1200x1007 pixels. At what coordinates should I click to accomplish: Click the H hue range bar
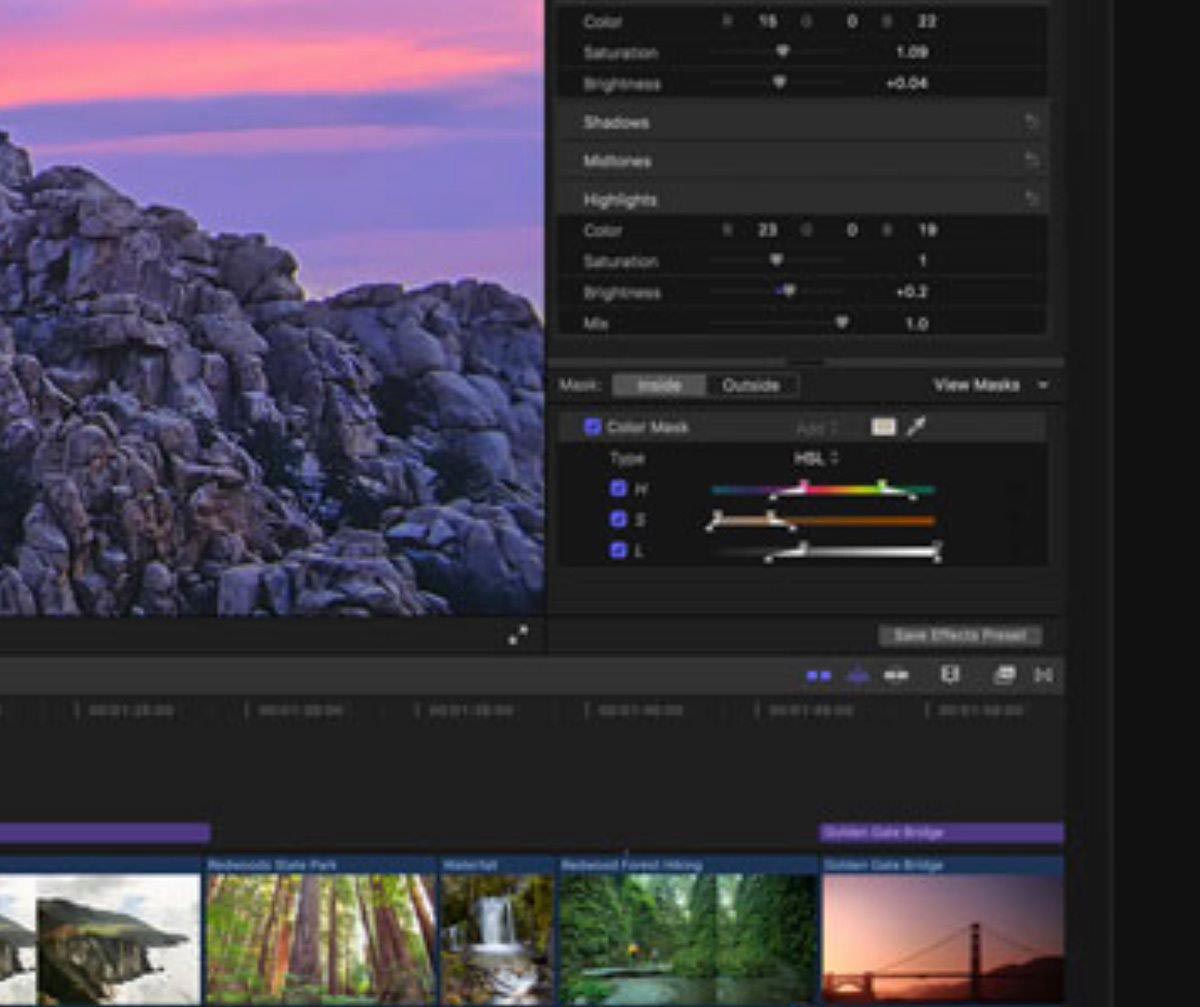pyautogui.click(x=823, y=490)
